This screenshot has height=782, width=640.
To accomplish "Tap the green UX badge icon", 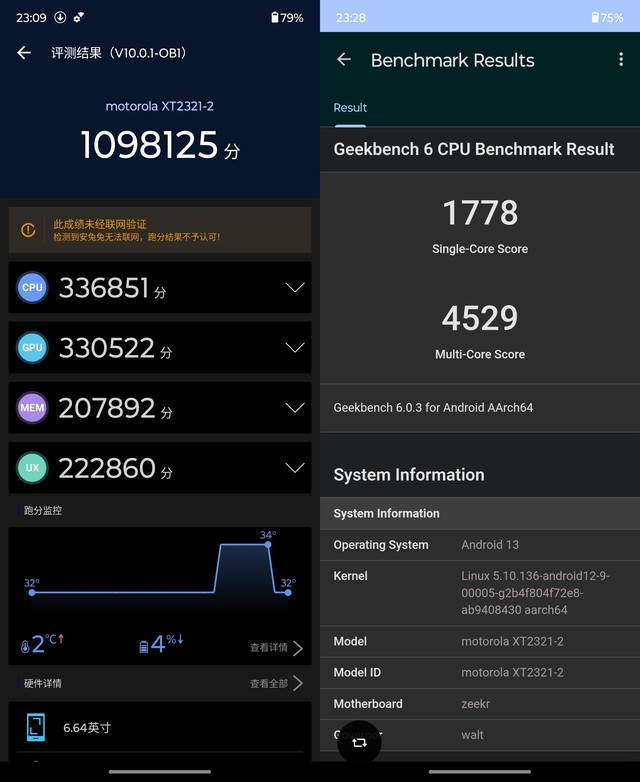I will (x=32, y=468).
